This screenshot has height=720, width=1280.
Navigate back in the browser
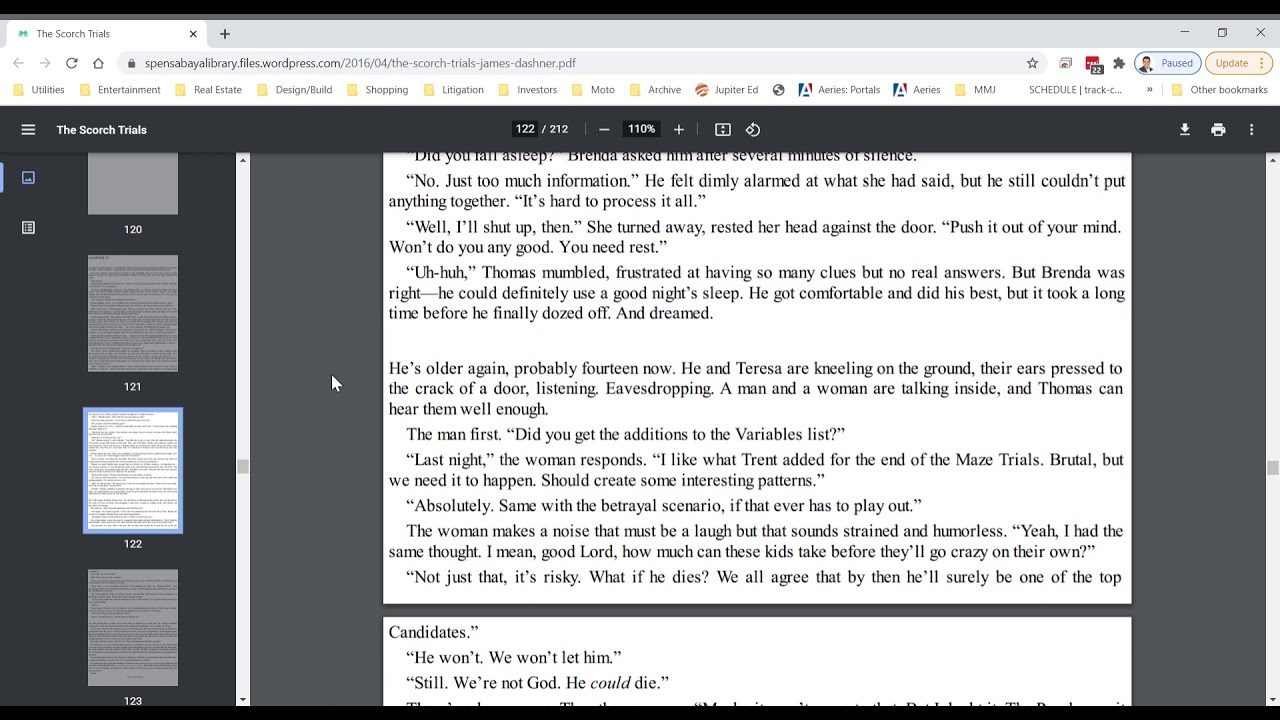coord(18,63)
